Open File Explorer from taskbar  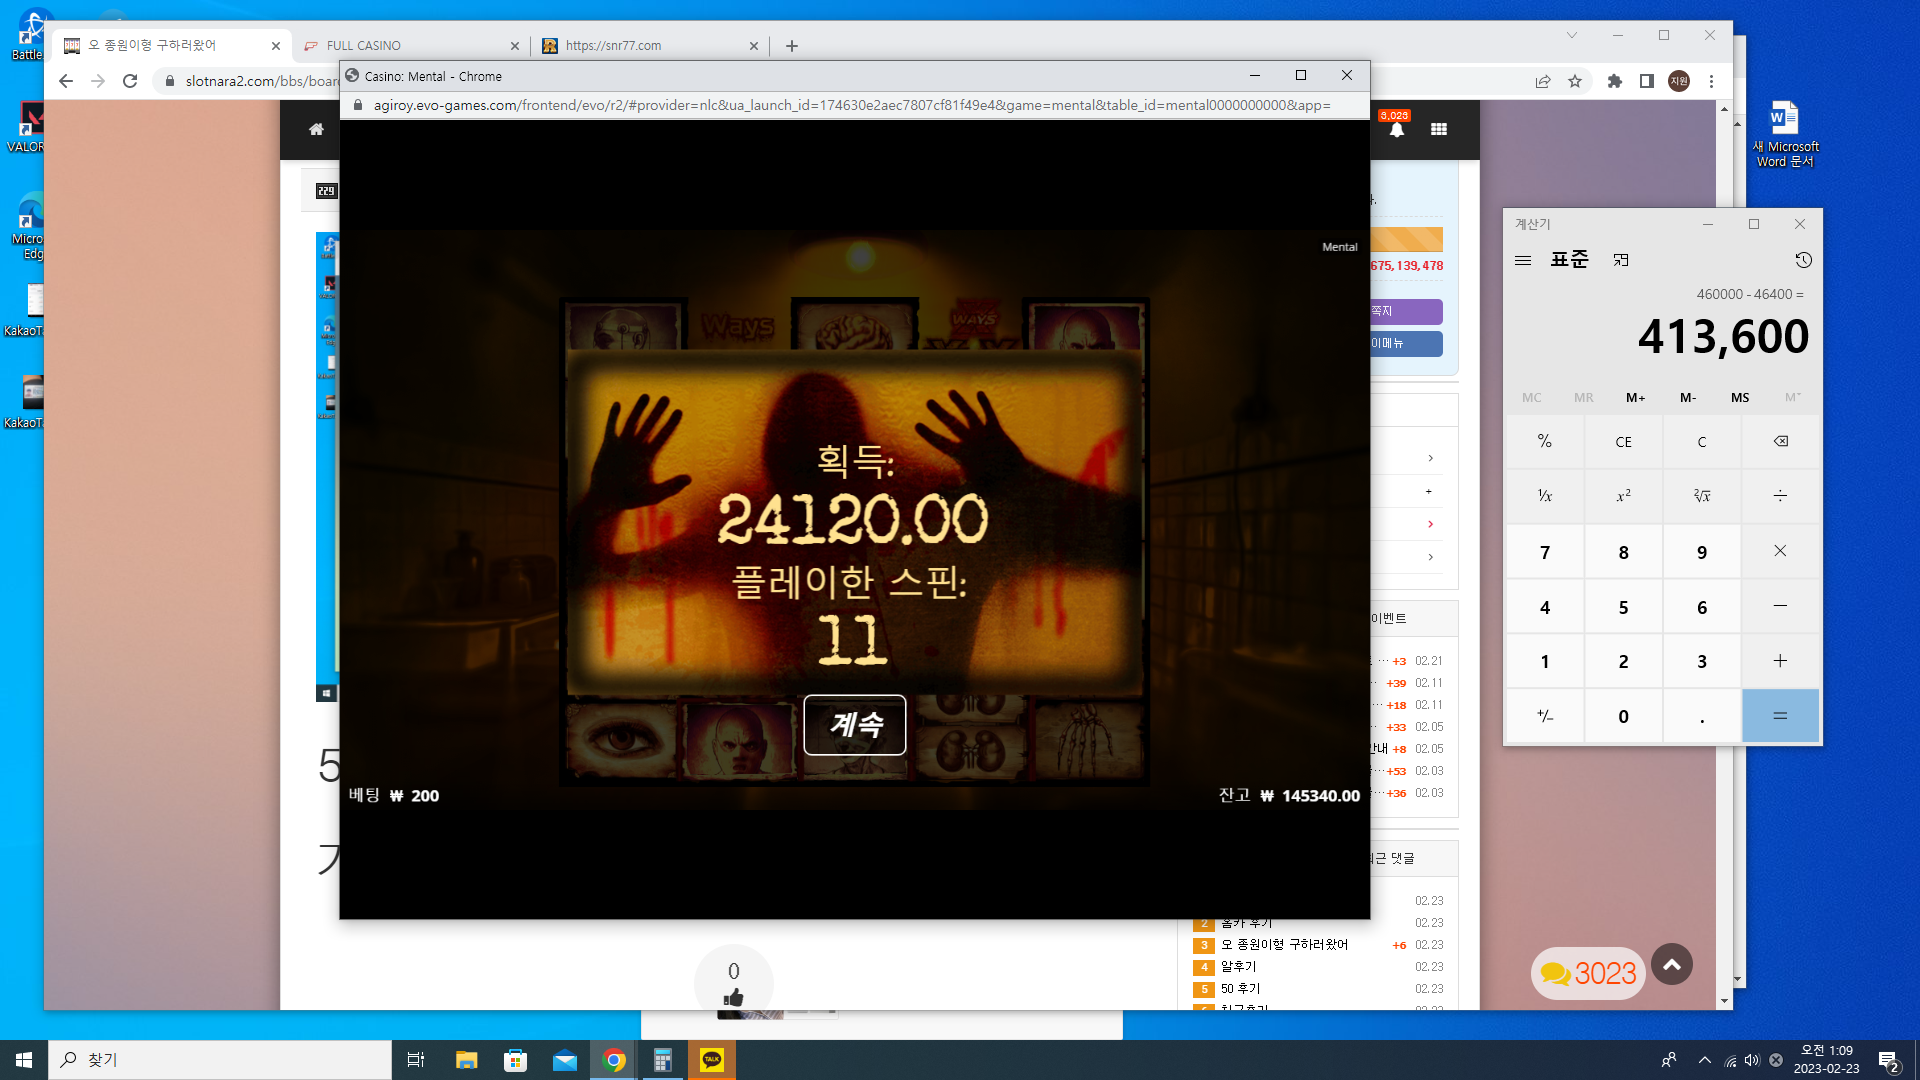pyautogui.click(x=466, y=1060)
